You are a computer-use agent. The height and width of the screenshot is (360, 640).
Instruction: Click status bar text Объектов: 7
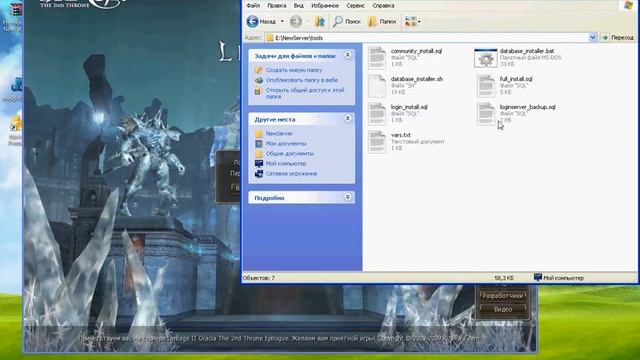pos(259,278)
